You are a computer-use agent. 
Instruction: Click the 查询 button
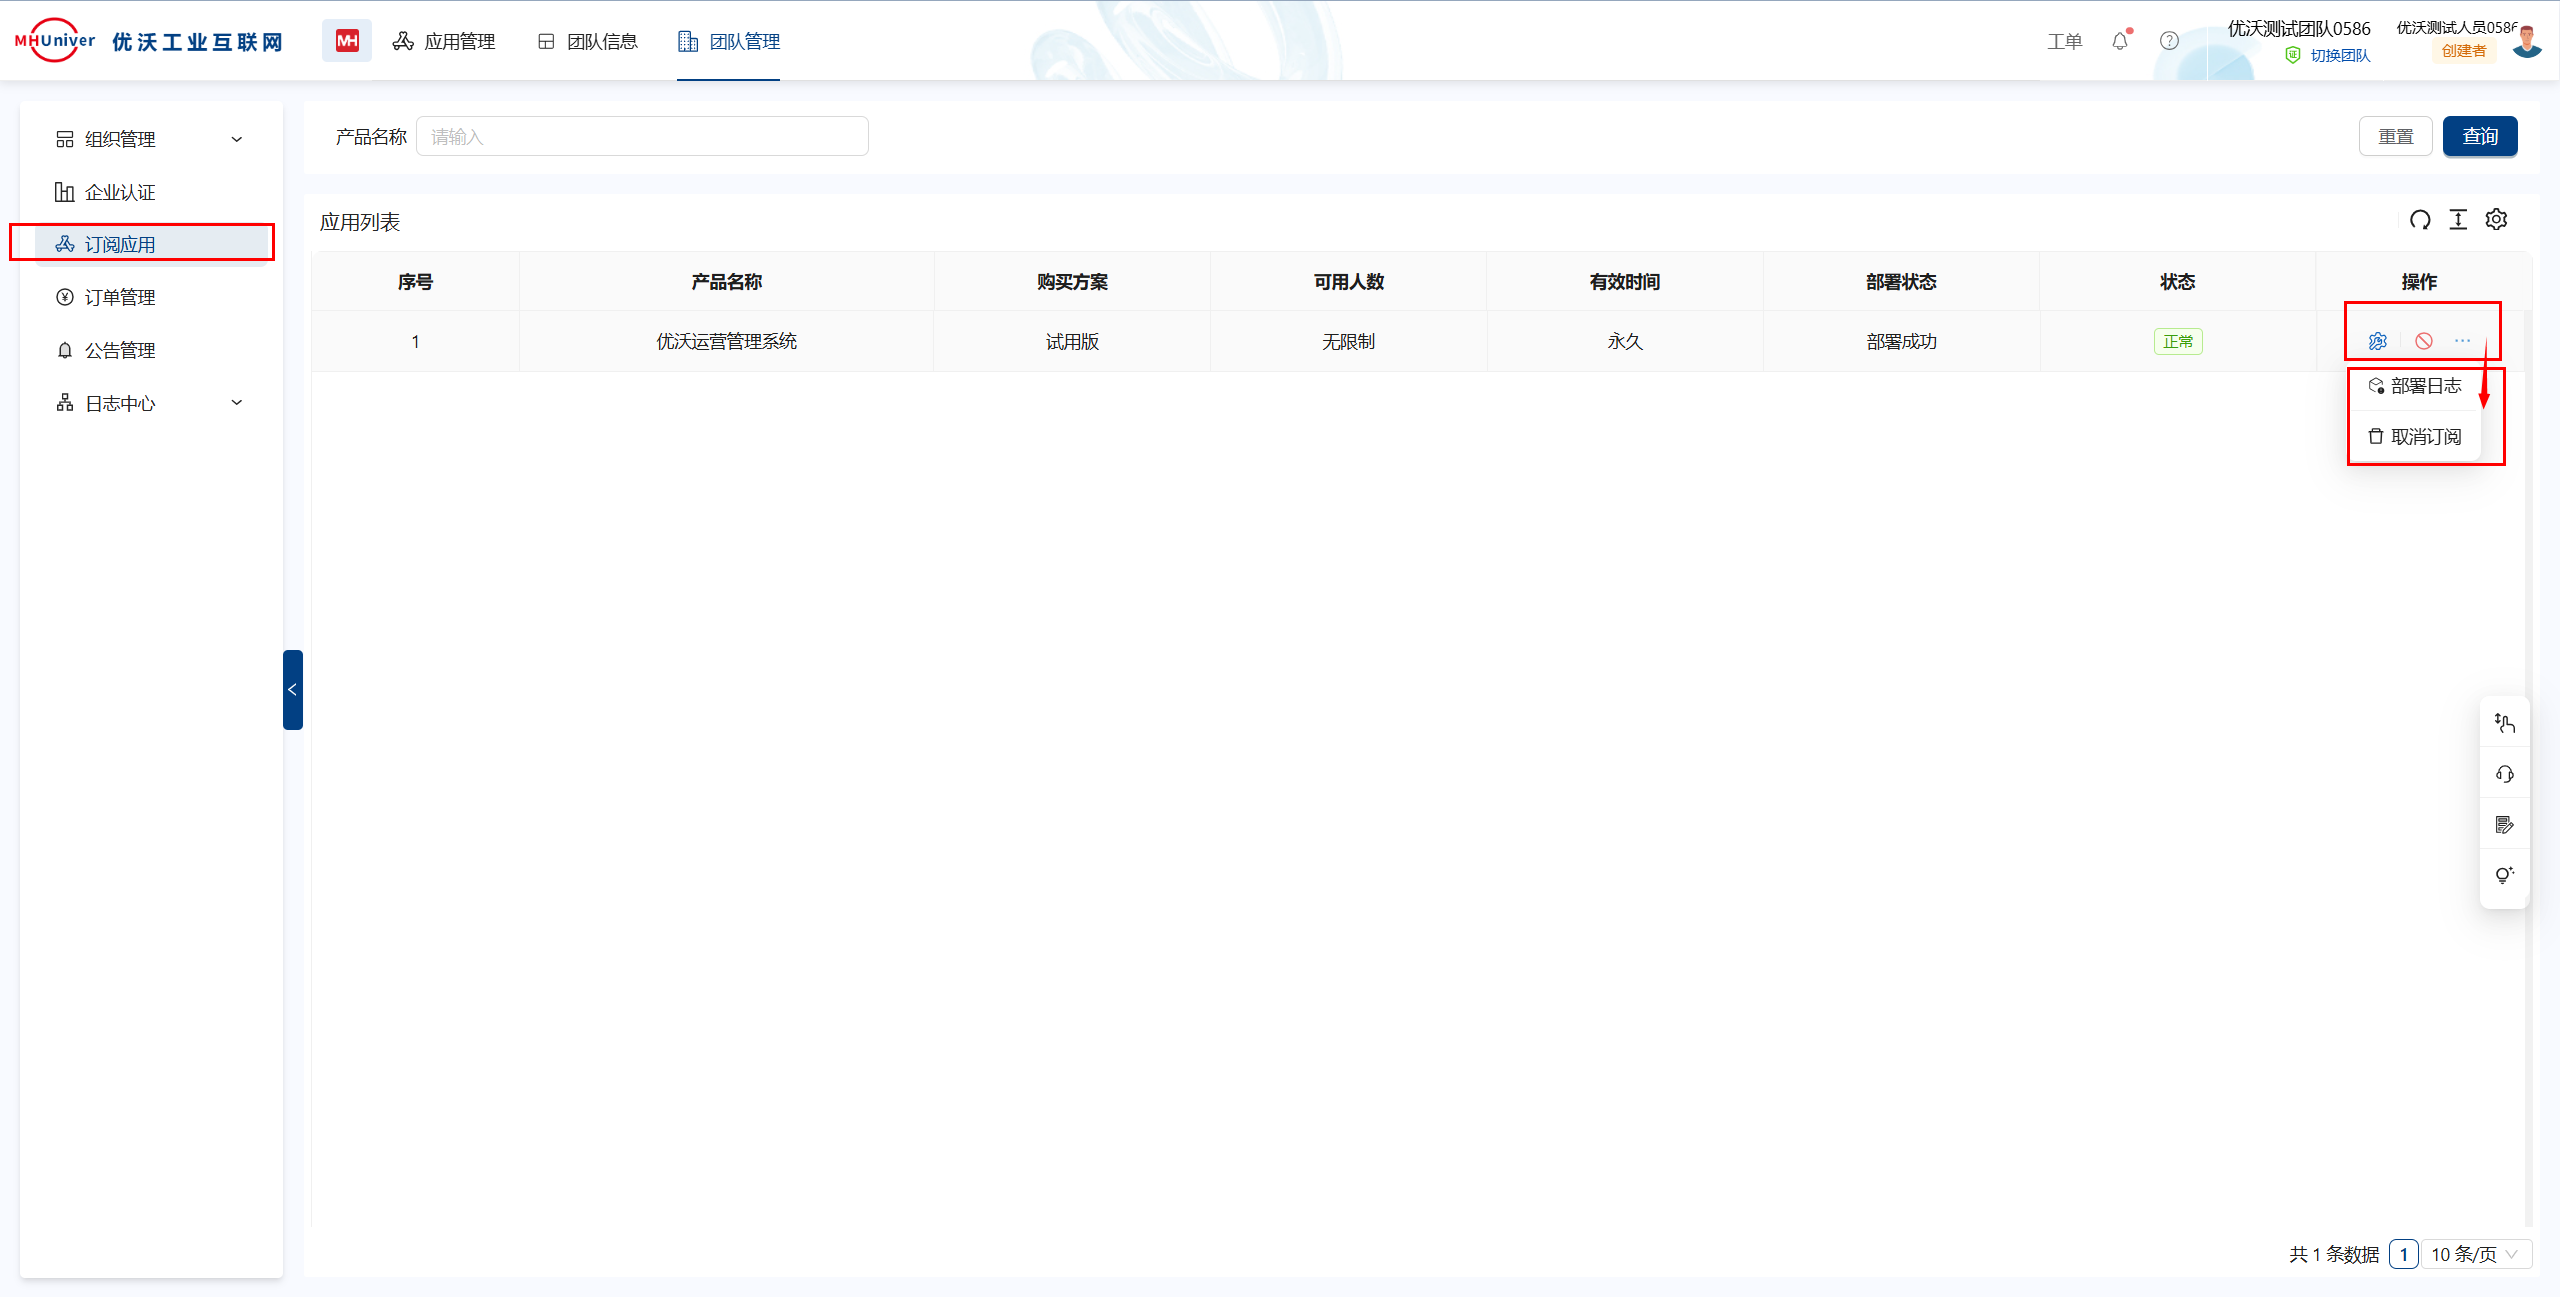2480,136
